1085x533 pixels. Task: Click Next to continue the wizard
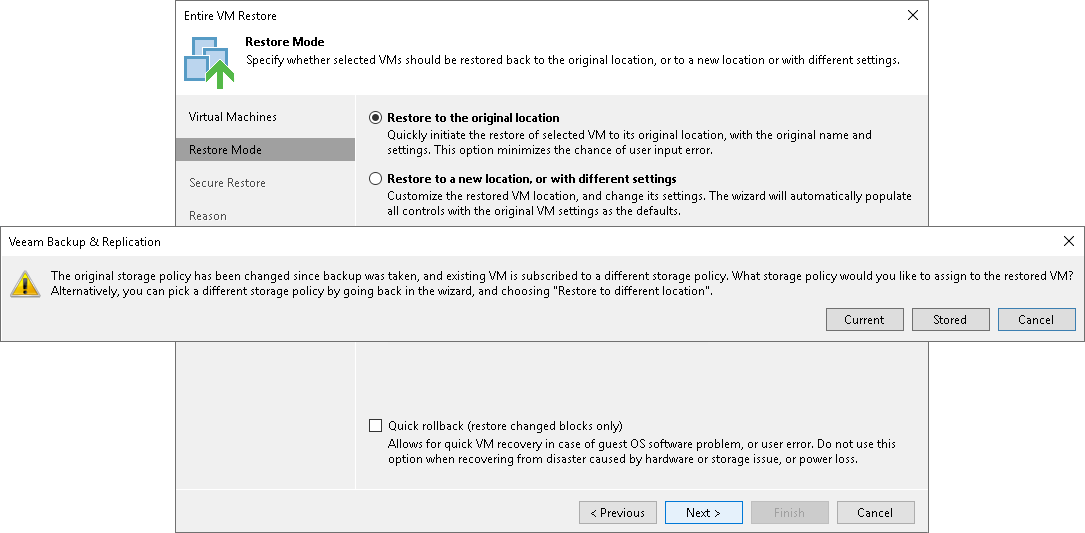703,513
